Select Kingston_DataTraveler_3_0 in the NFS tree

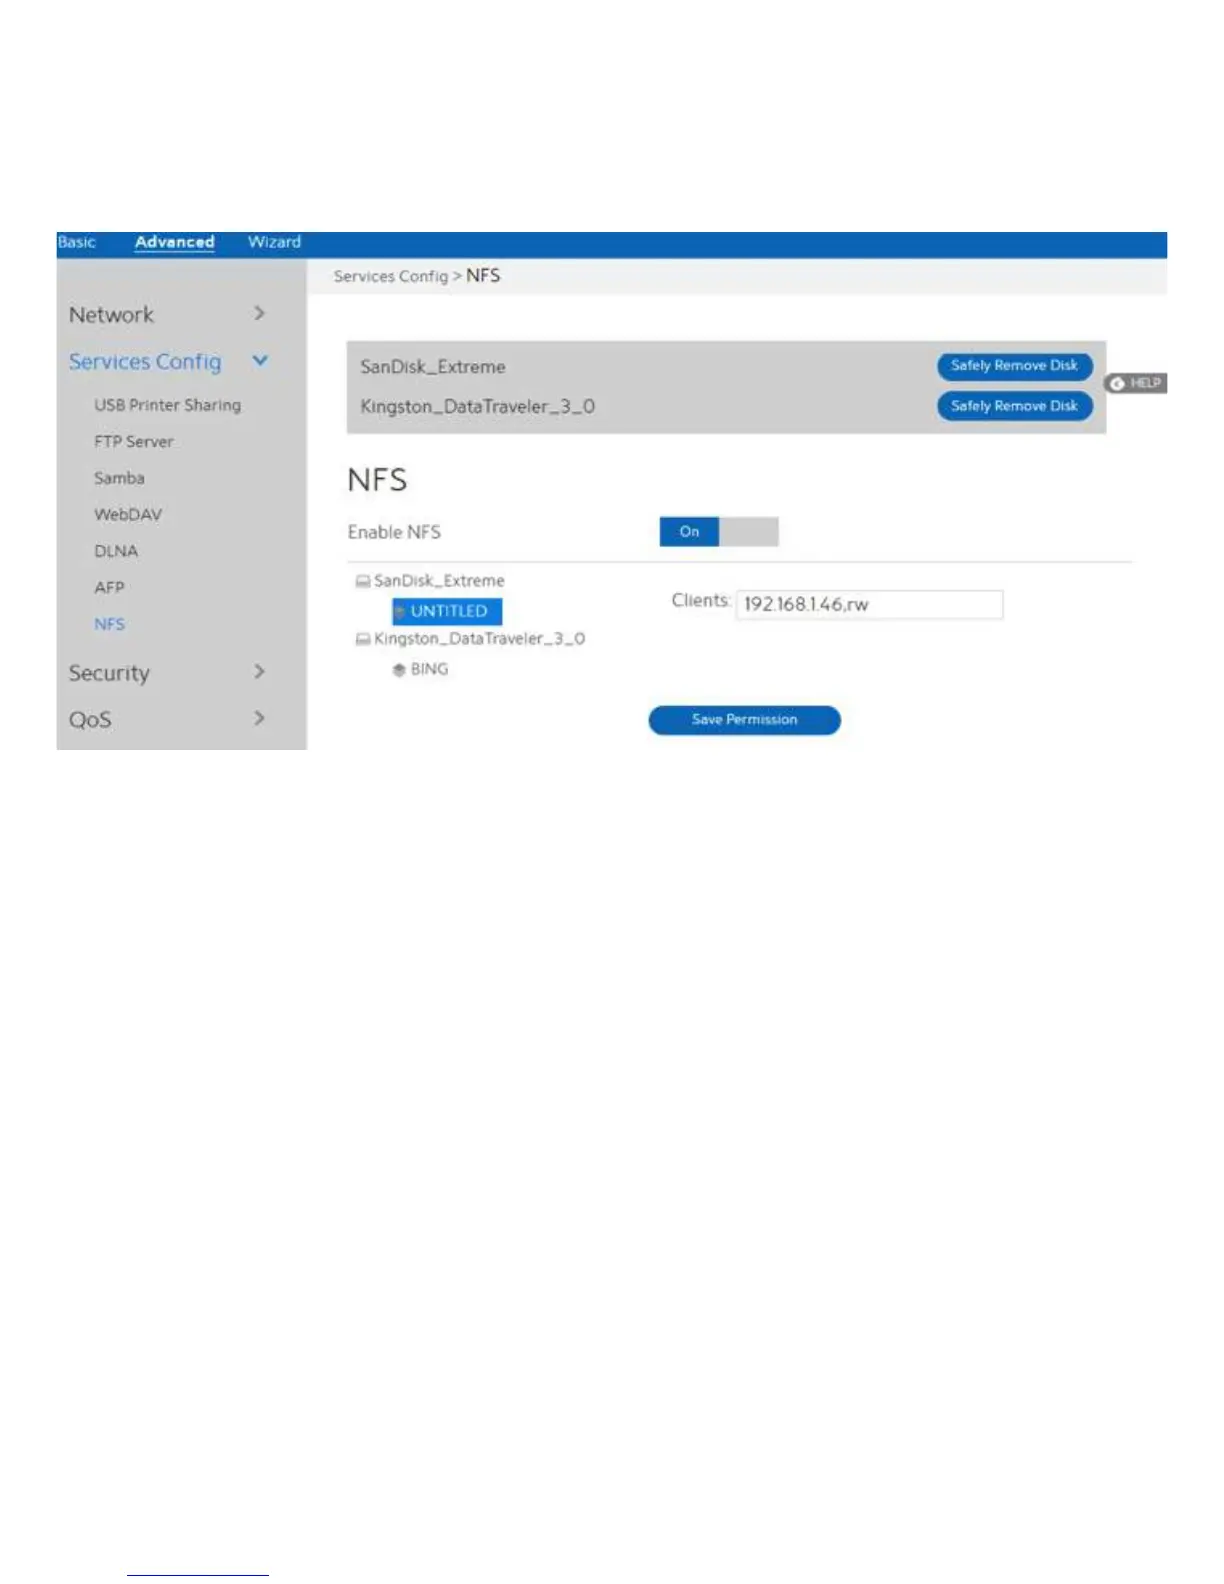pyautogui.click(x=479, y=639)
